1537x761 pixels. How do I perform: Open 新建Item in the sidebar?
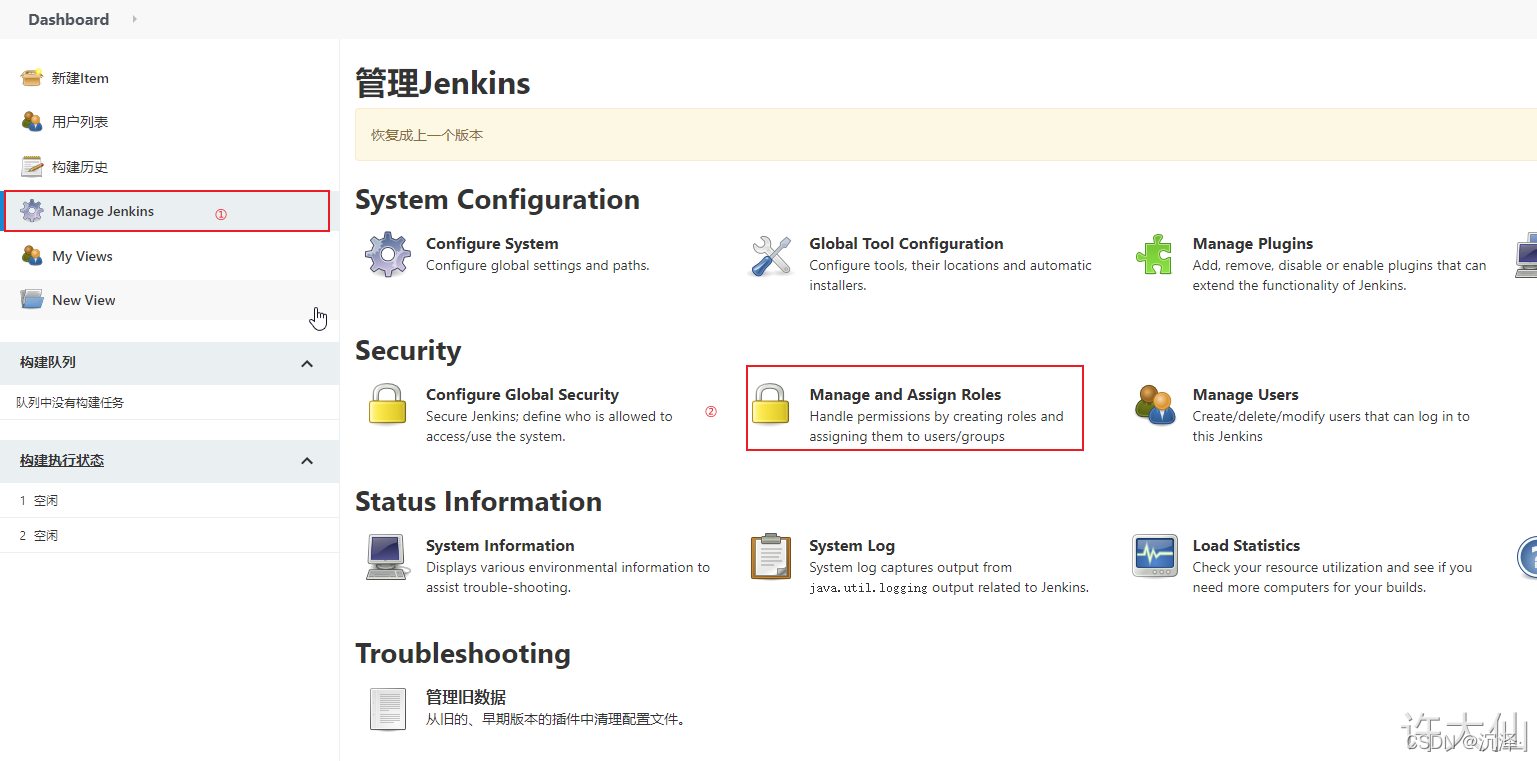[x=80, y=78]
